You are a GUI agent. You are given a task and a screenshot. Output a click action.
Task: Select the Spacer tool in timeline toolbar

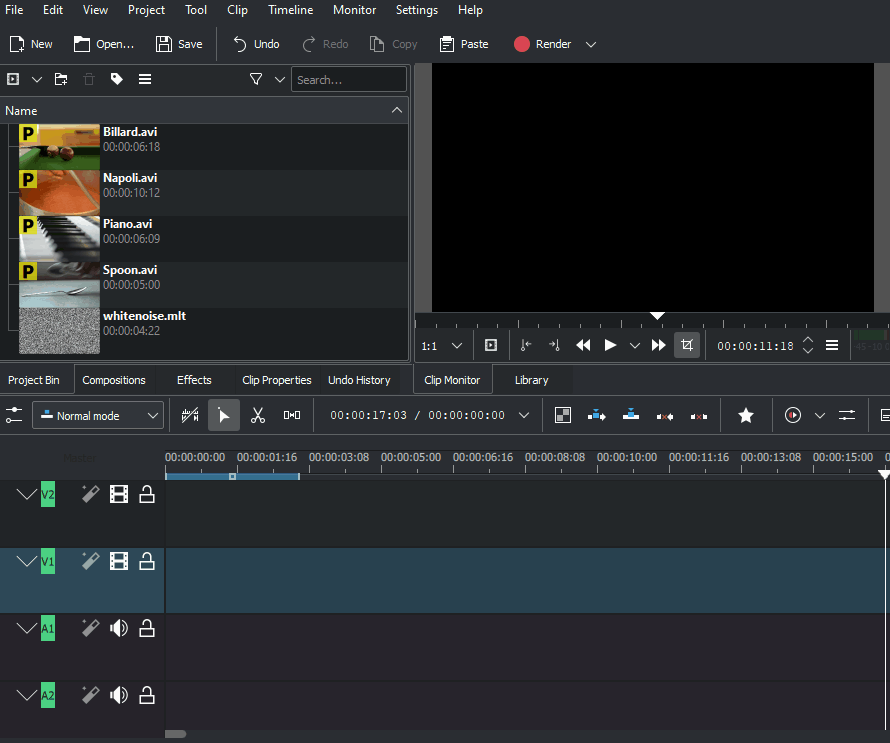(292, 415)
